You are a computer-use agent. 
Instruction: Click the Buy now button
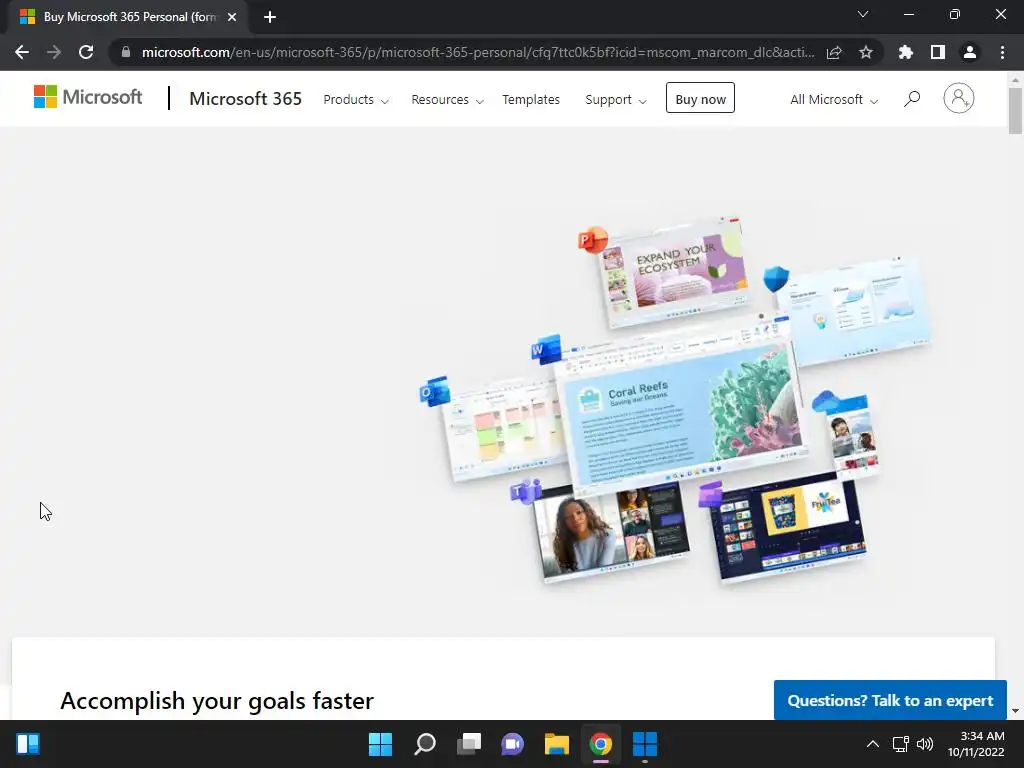[x=700, y=98]
